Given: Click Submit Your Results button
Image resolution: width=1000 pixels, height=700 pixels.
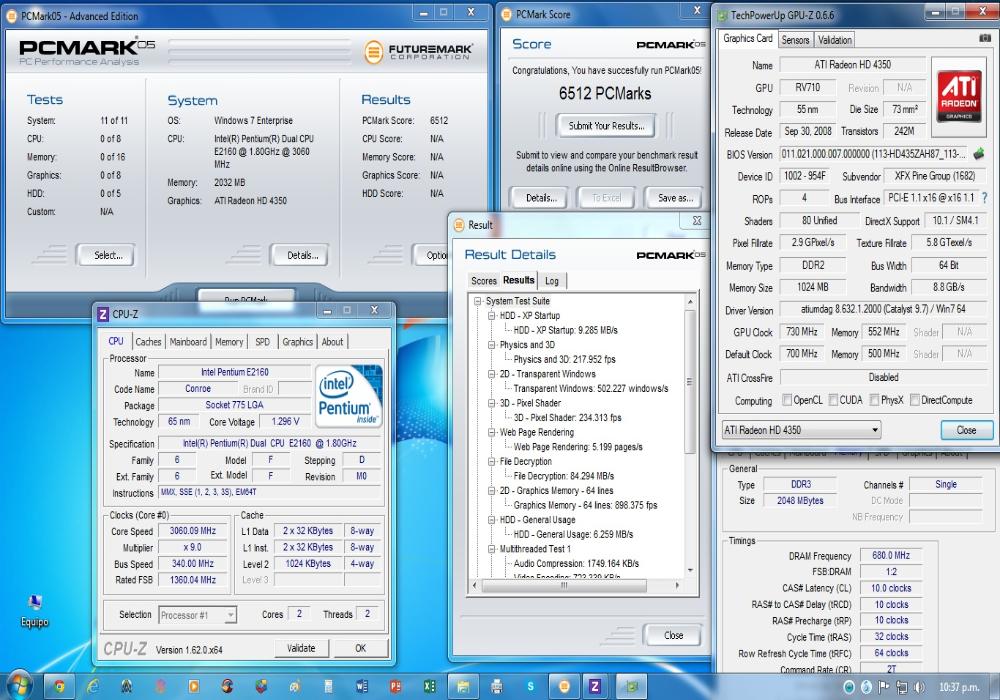Looking at the screenshot, I should (607, 126).
